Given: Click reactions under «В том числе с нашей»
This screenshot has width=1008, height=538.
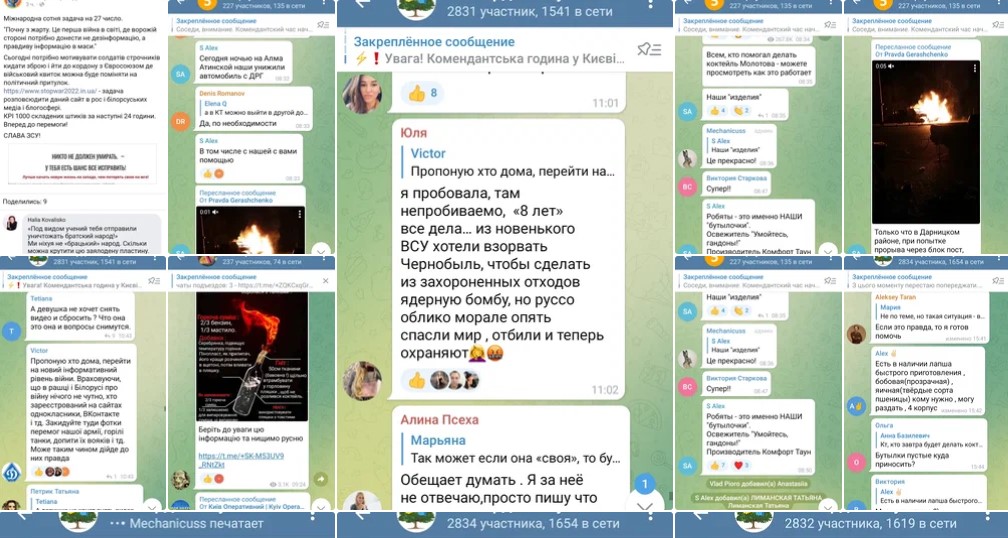Looking at the screenshot, I should 213,174.
